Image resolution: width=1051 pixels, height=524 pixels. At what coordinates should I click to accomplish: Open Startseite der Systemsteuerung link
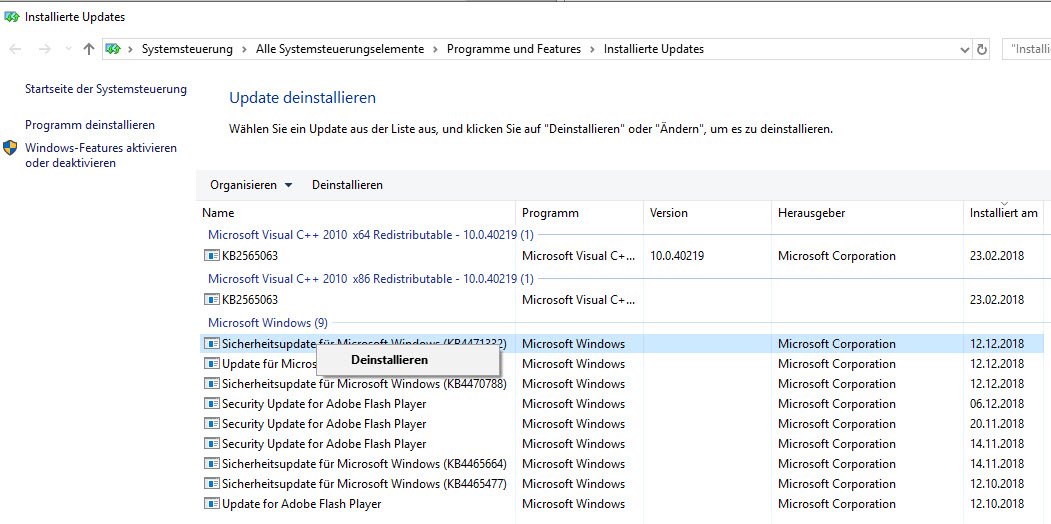(x=106, y=89)
